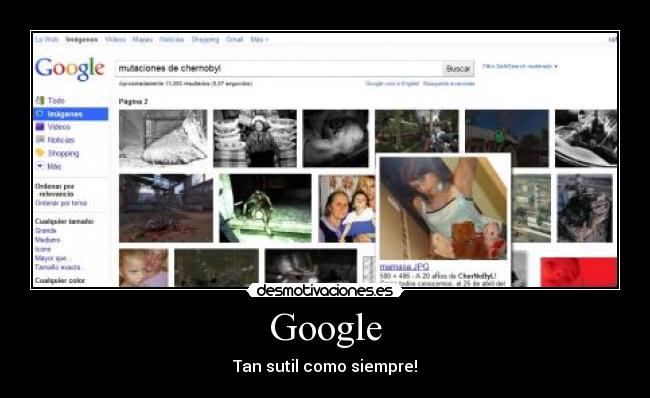The height and width of the screenshot is (398, 650).
Task: Filter images by Icono size
Action: 43,249
